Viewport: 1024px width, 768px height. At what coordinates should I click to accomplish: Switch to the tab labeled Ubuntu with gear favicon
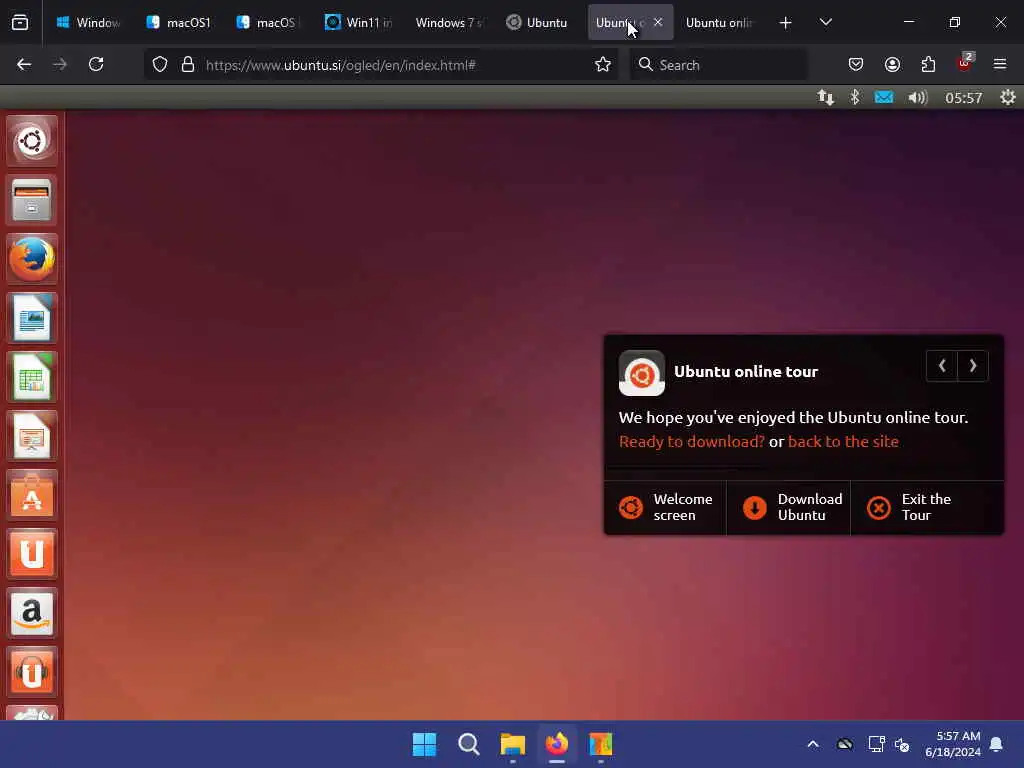pos(539,23)
